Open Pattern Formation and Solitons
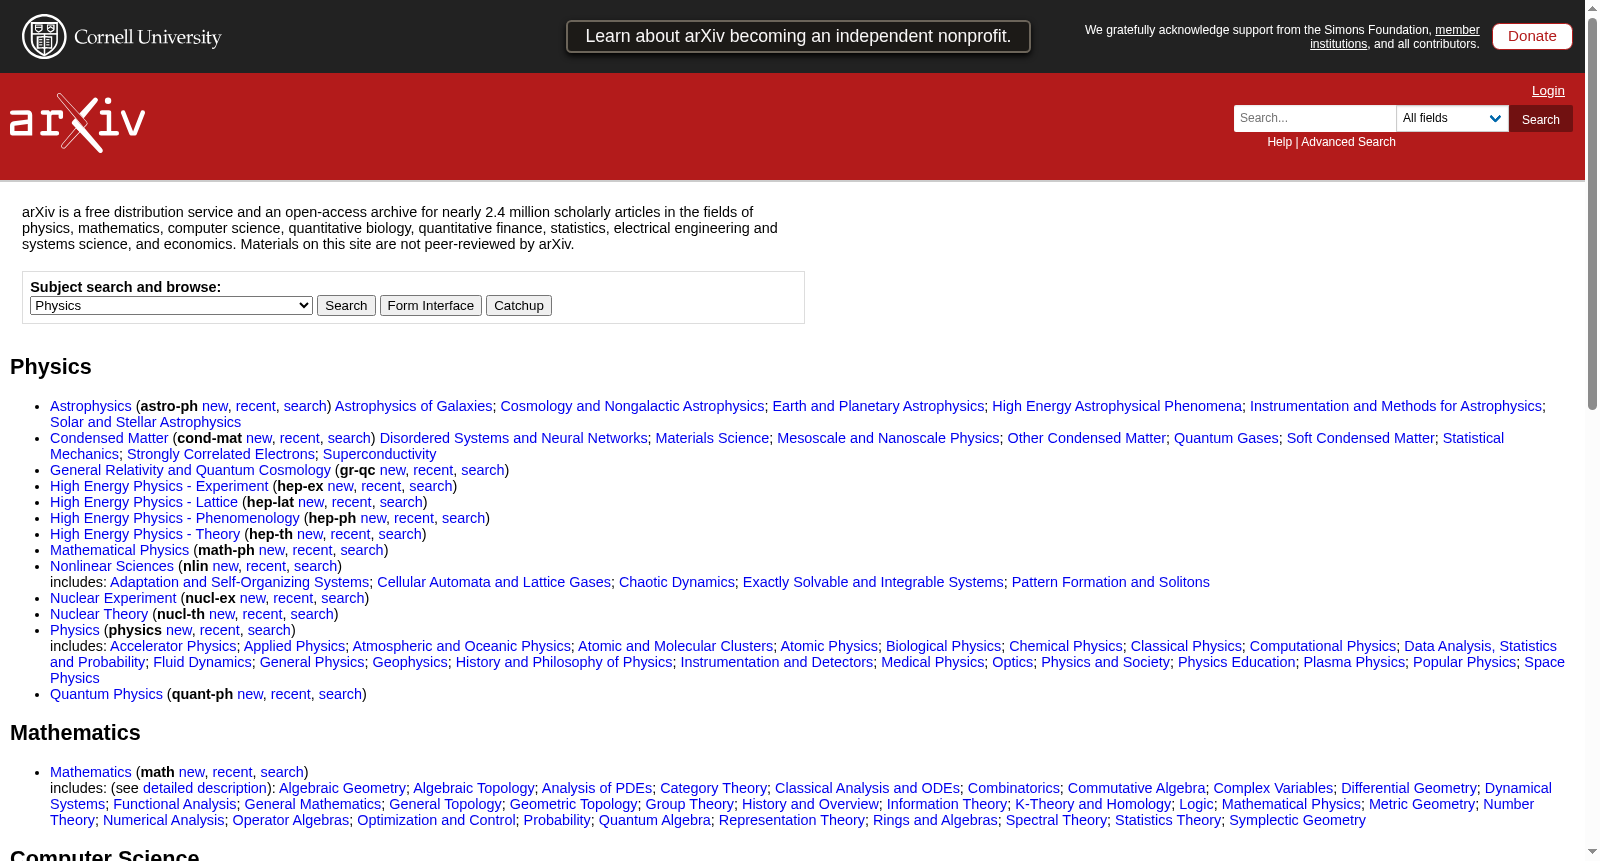Screen dimensions: 1600x861 coord(1111,582)
